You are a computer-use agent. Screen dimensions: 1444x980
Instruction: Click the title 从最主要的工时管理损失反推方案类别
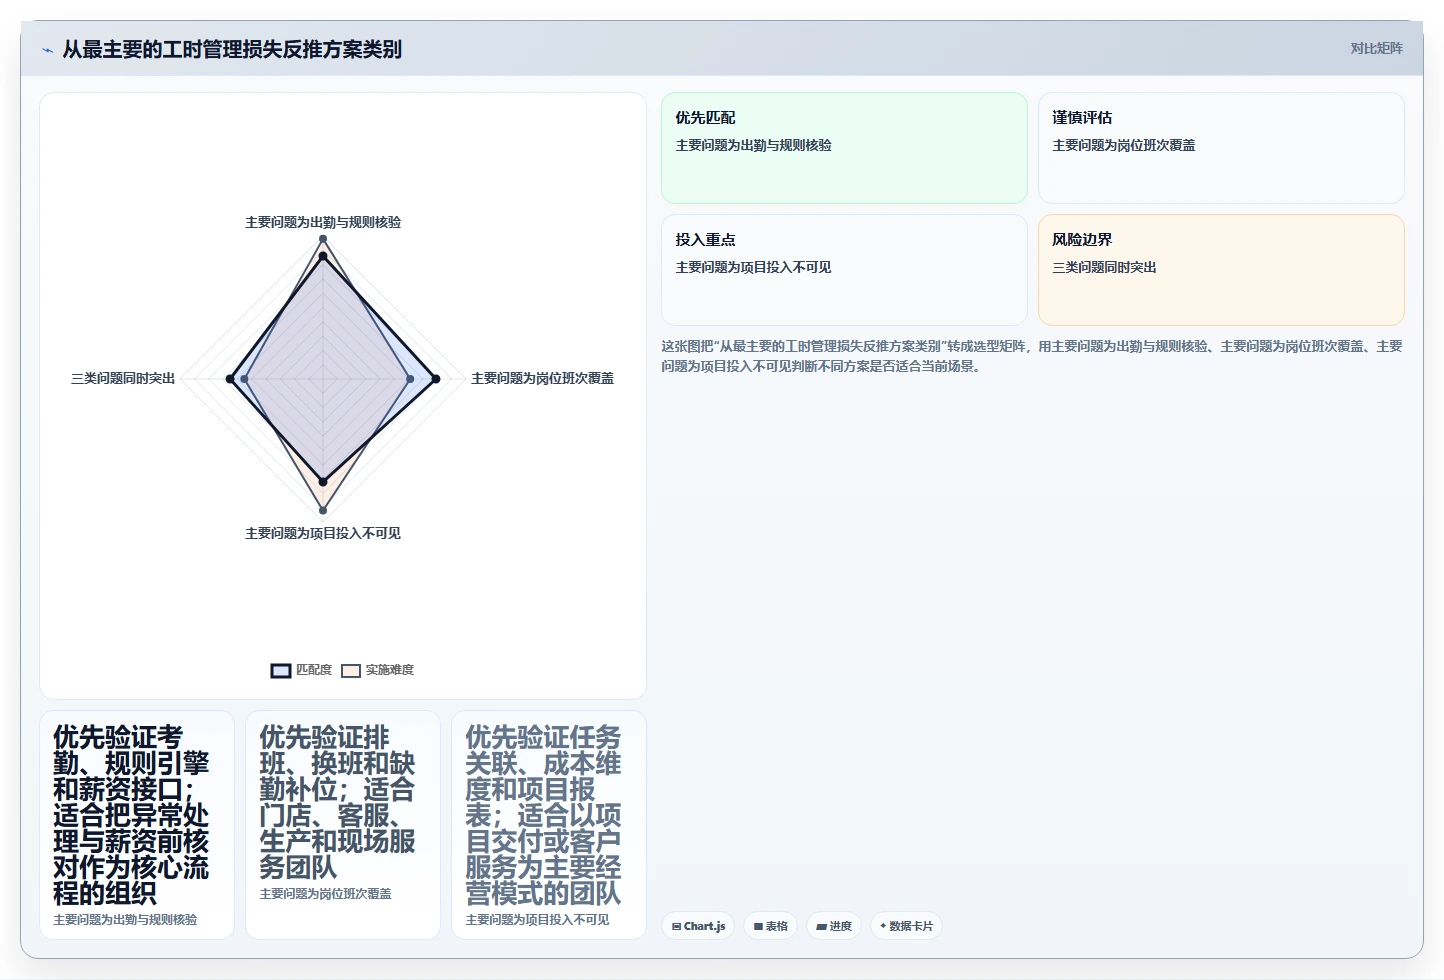point(232,49)
